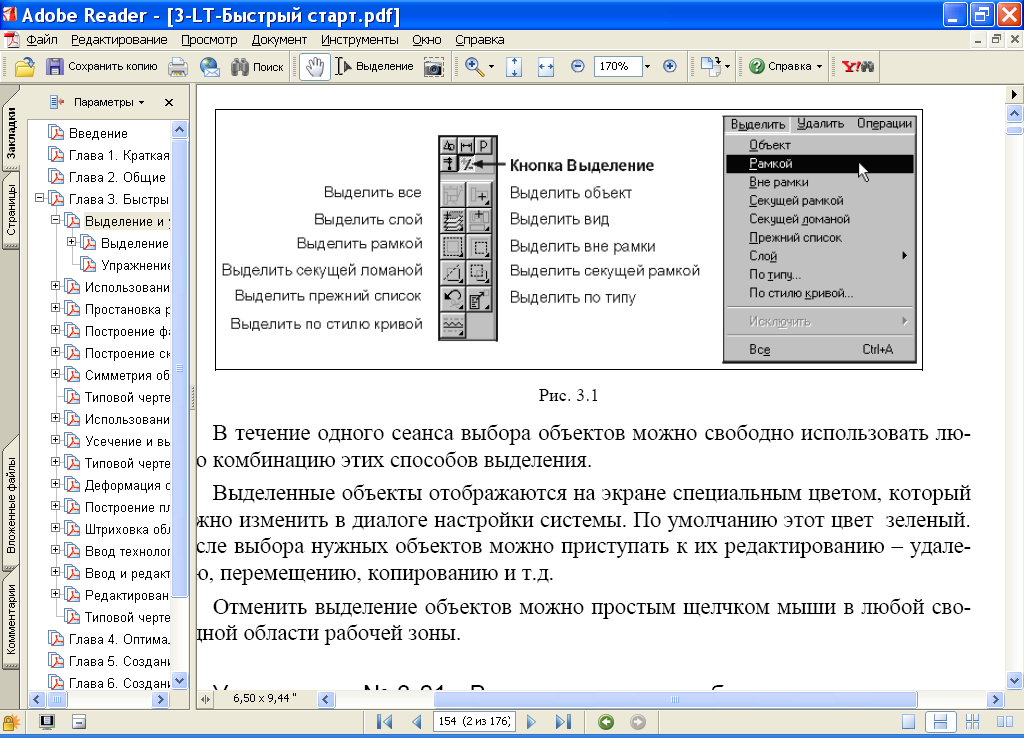This screenshot has width=1024, height=738.
Task: Switch to the Вложенные файлы side tab
Action: (x=11, y=507)
